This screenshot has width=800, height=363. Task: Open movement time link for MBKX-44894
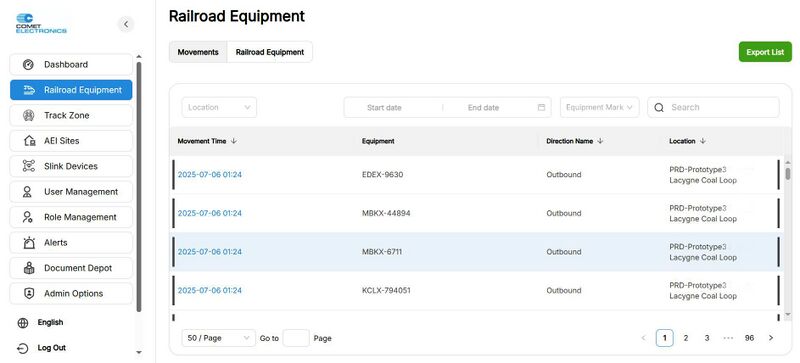[x=210, y=213]
